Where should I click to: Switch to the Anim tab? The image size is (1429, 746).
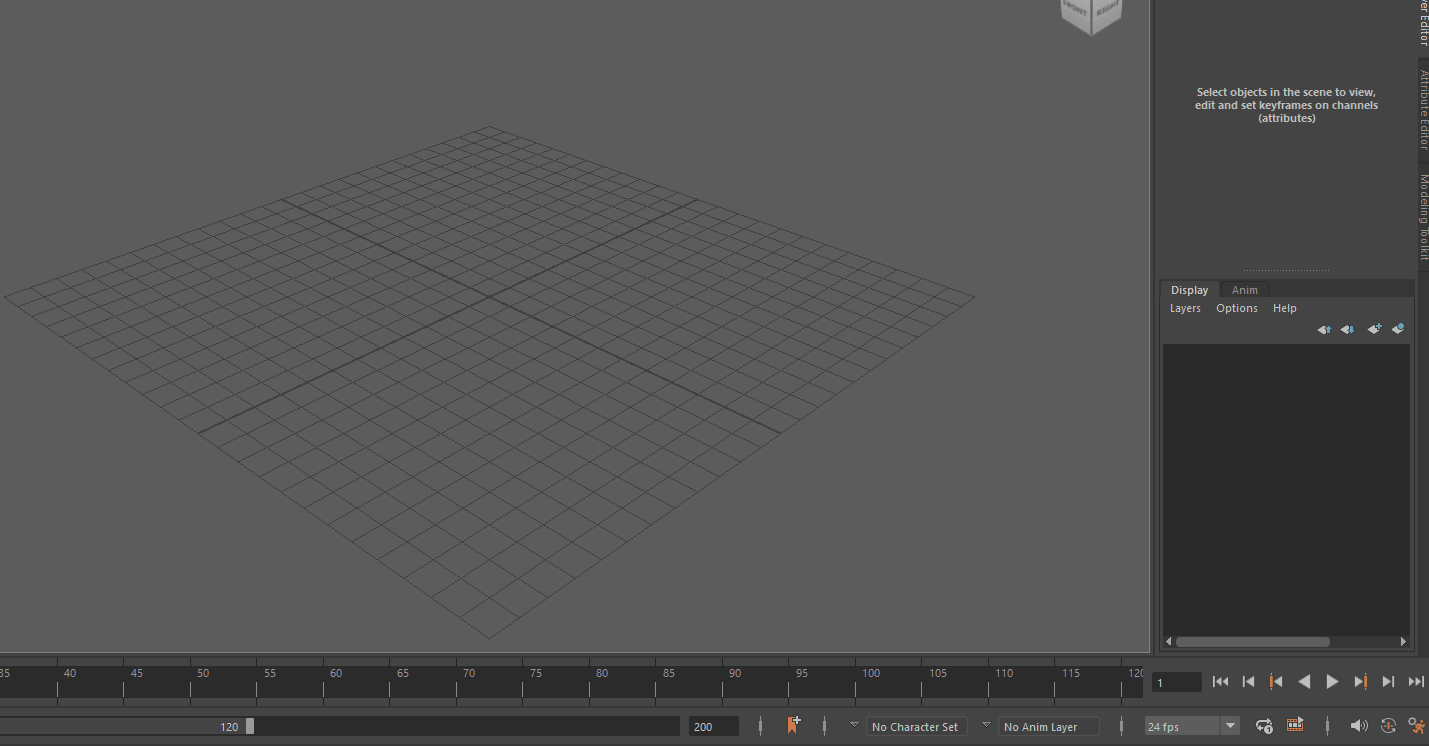1244,289
